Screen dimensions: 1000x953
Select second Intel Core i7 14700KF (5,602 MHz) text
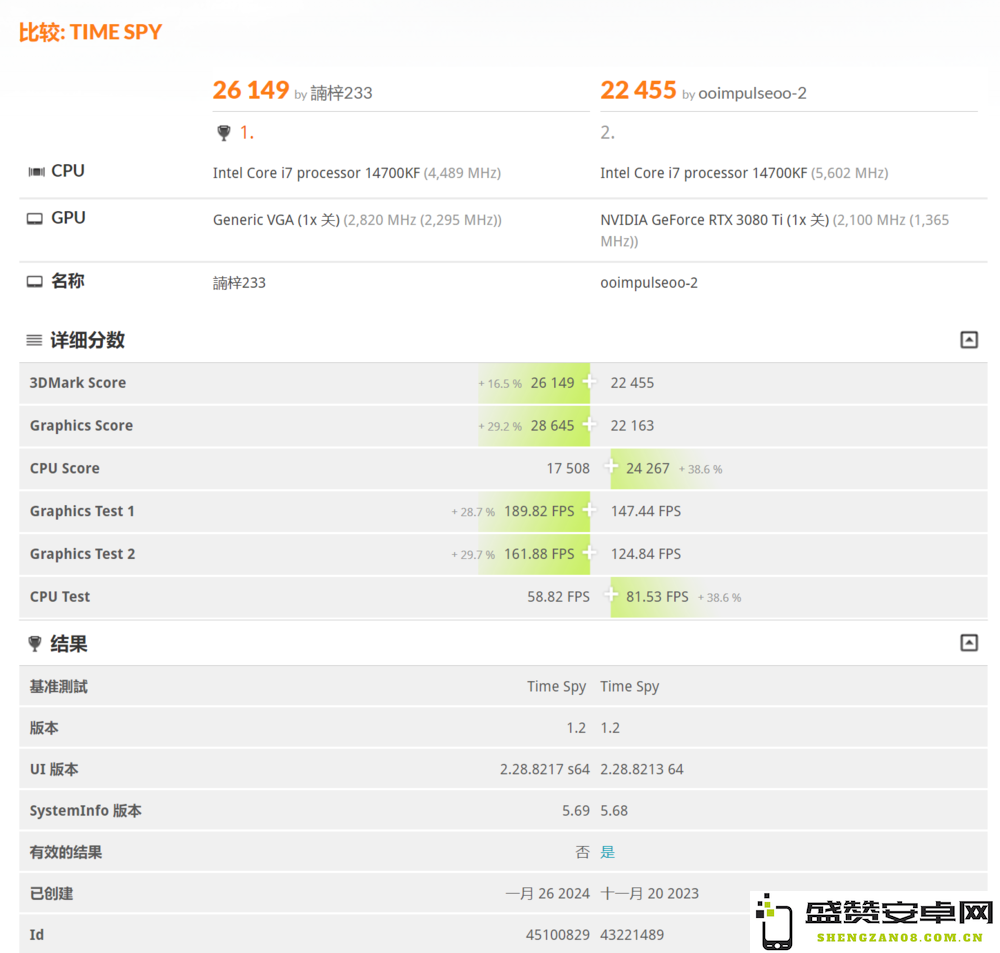tap(744, 173)
